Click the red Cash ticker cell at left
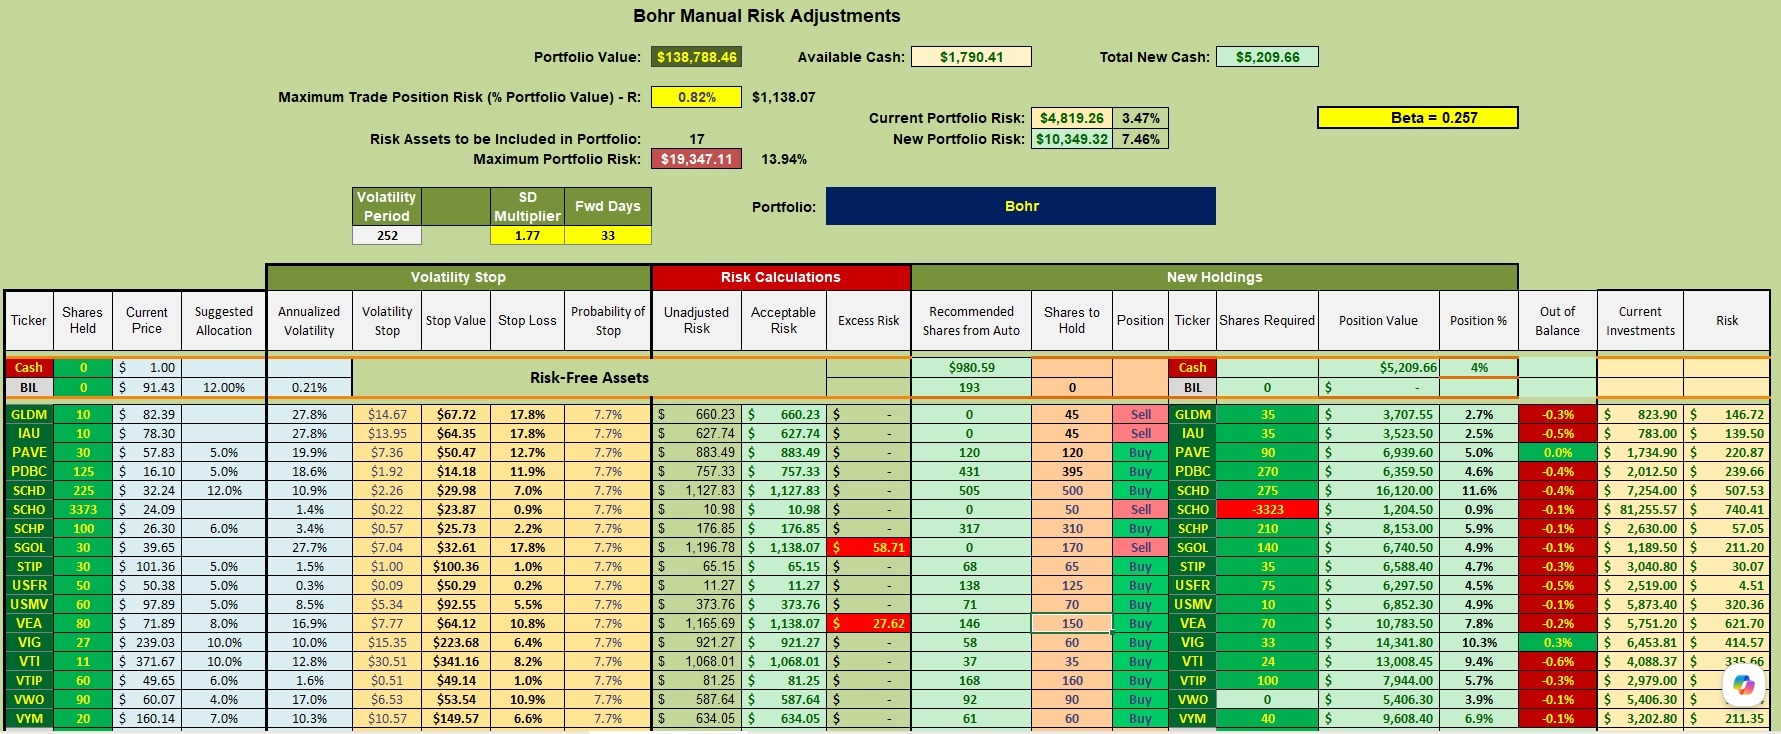The height and width of the screenshot is (734, 1781). 29,368
